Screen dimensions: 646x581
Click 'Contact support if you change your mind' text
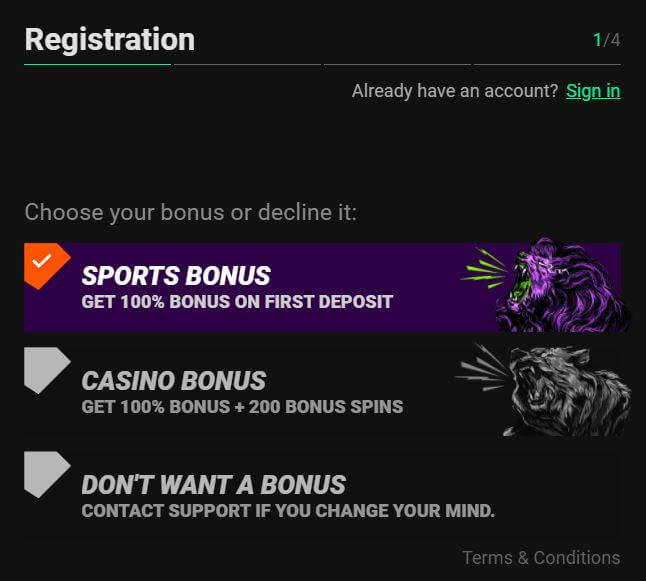coord(288,511)
